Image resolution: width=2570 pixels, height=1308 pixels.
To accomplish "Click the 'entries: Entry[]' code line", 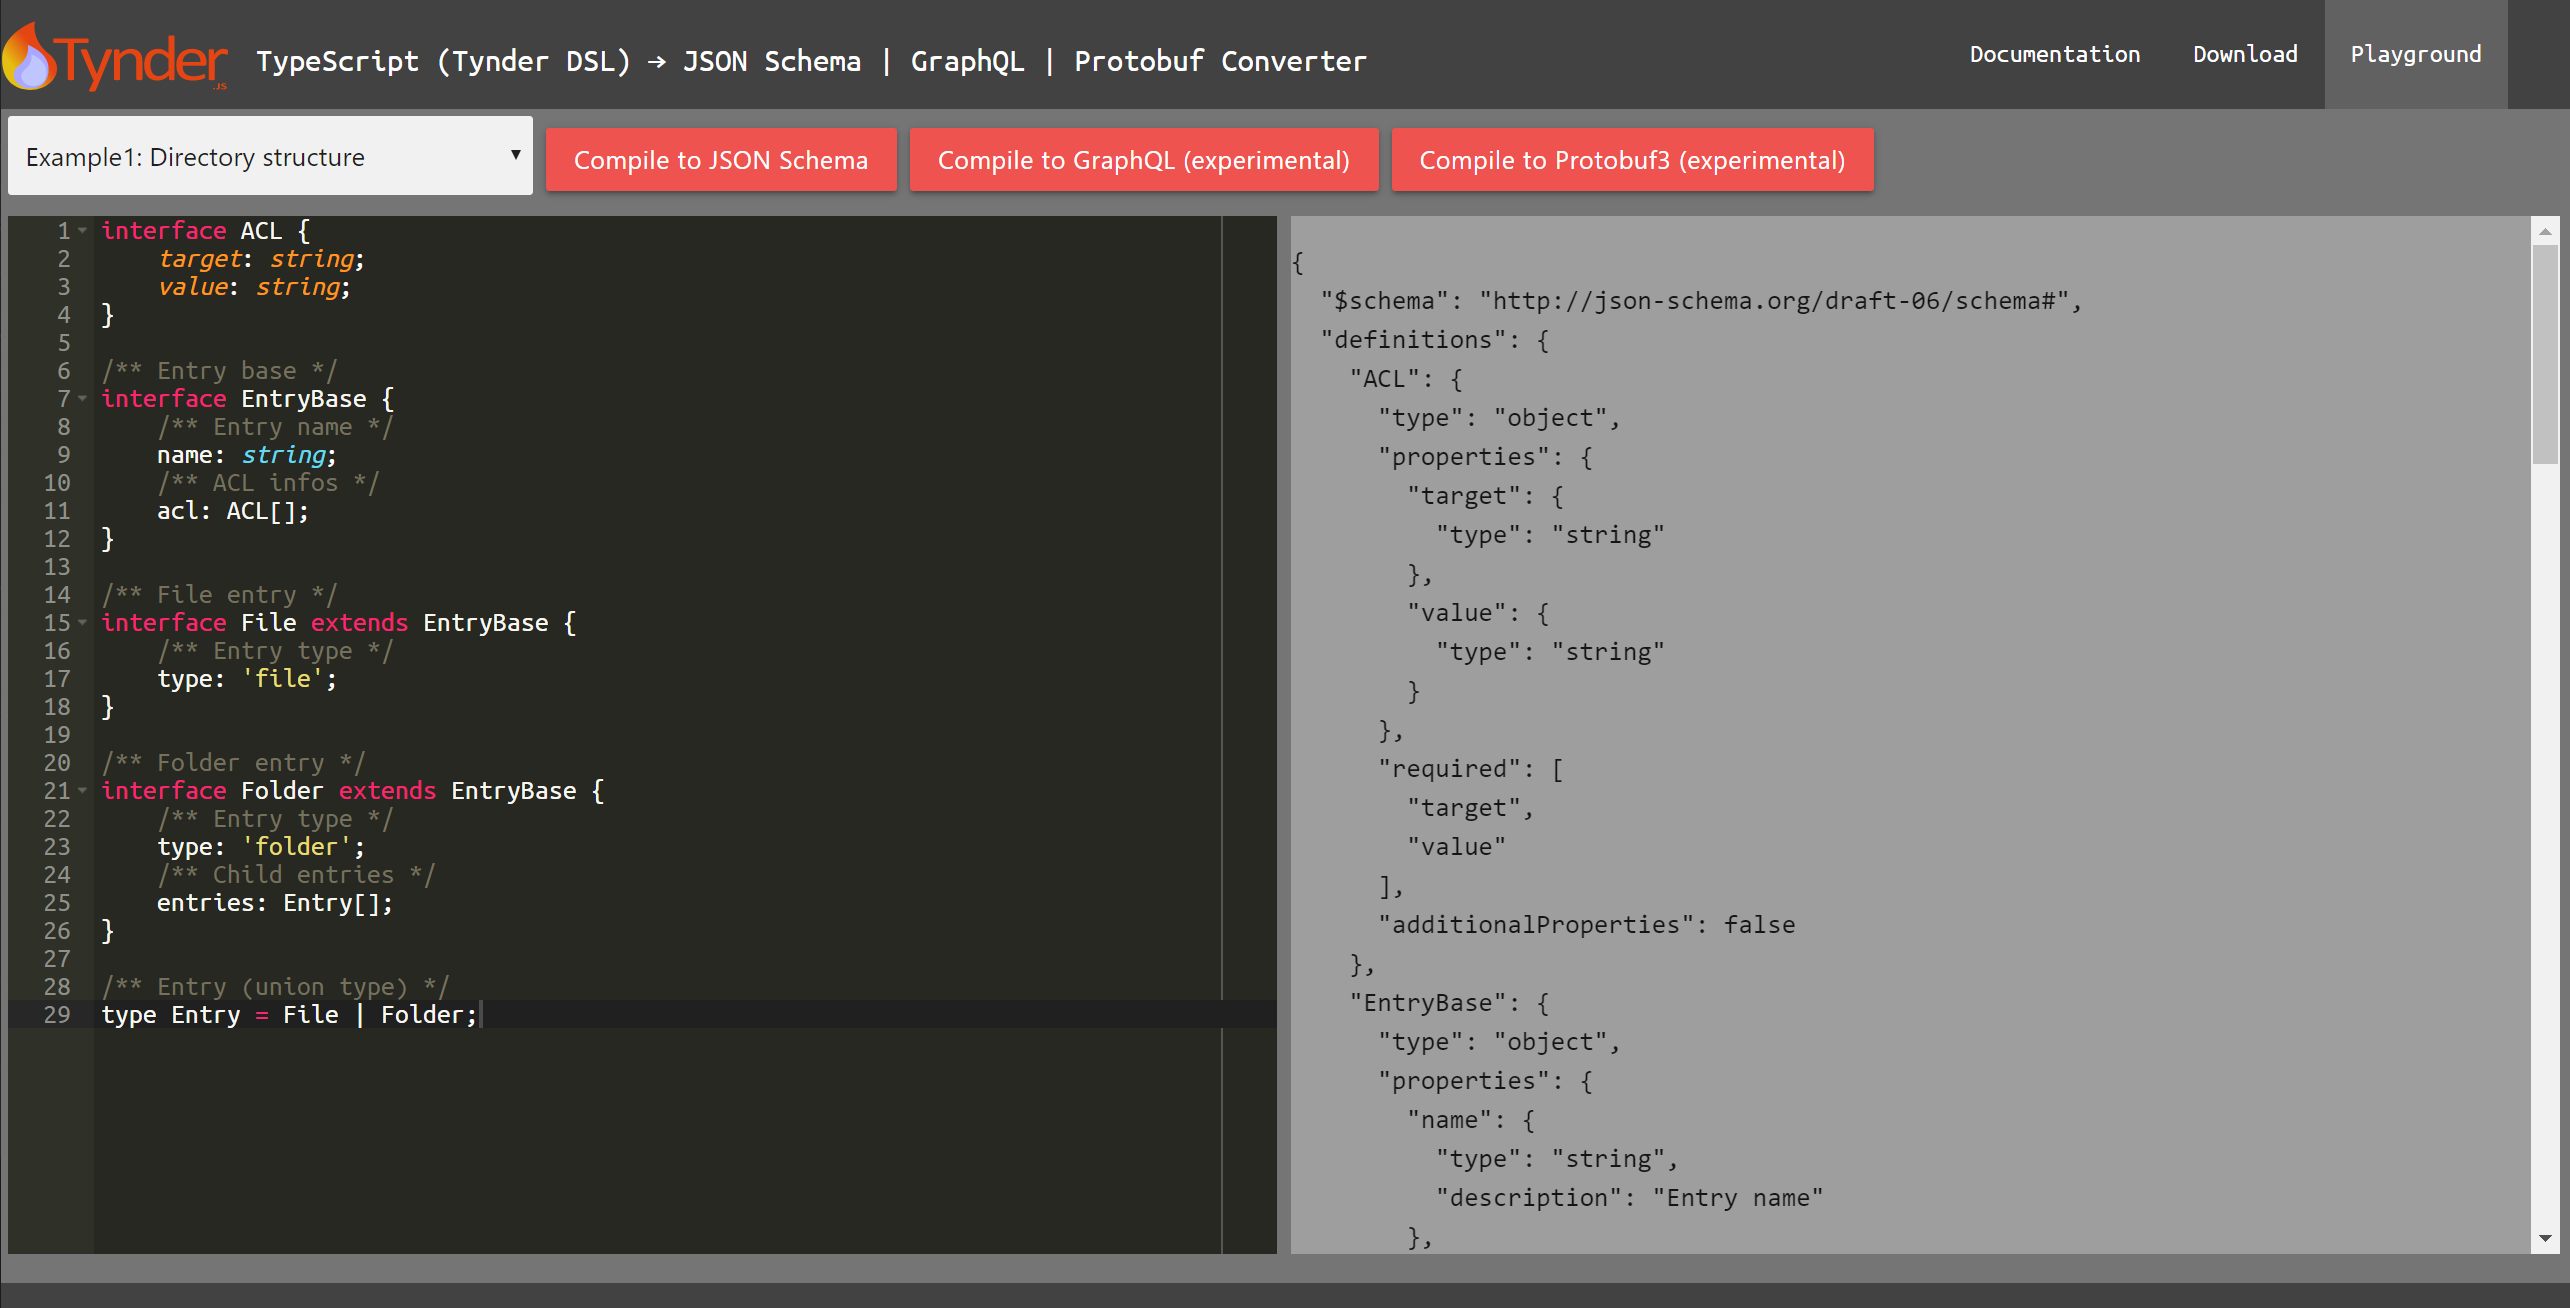I will (275, 903).
